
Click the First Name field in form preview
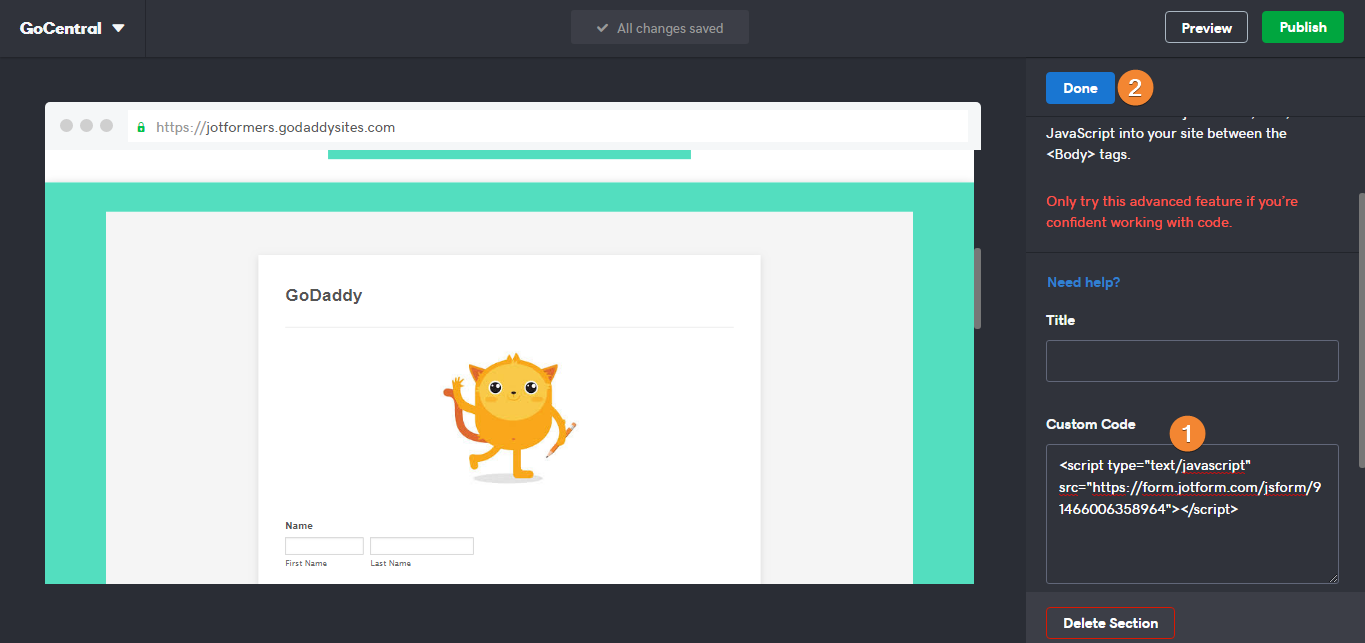pyautogui.click(x=324, y=546)
